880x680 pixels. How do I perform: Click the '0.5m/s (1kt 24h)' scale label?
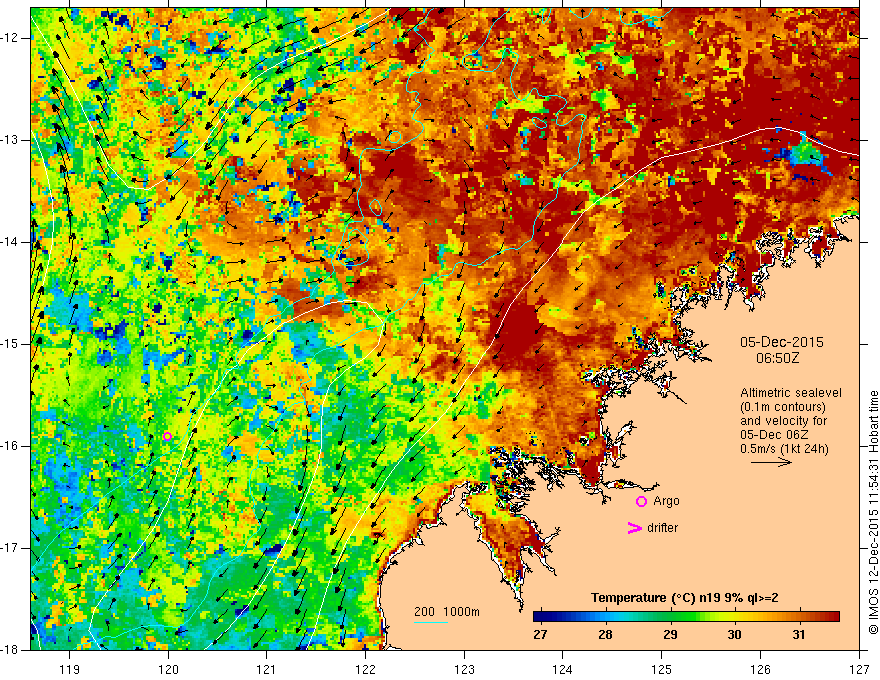coord(784,448)
